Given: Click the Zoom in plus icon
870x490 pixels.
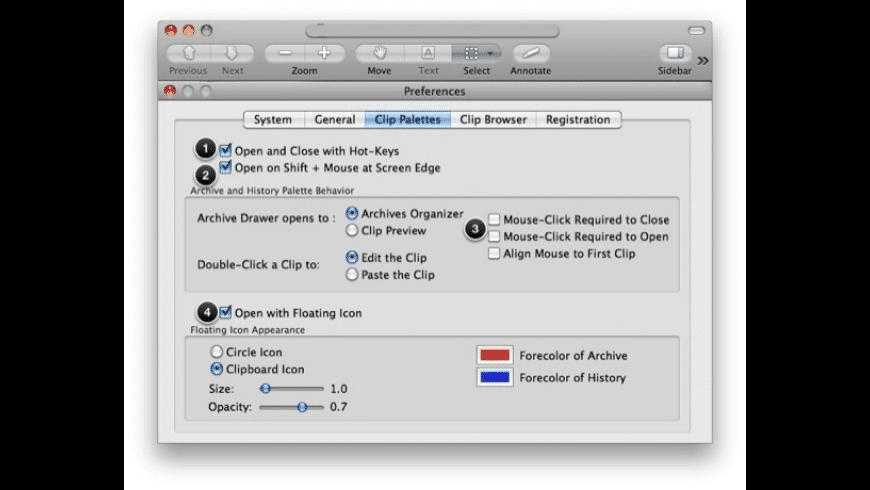Looking at the screenshot, I should tap(323, 53).
